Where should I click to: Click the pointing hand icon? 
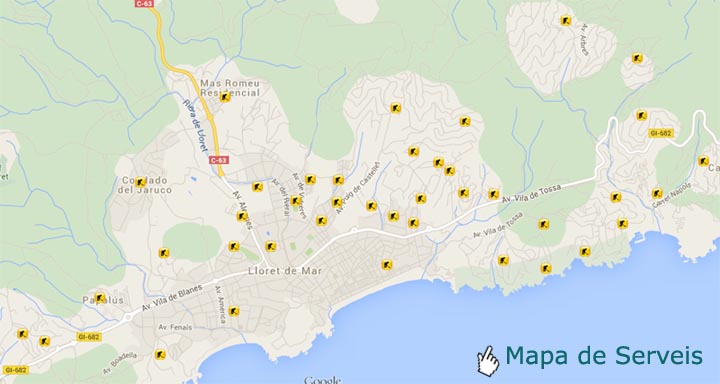488,361
